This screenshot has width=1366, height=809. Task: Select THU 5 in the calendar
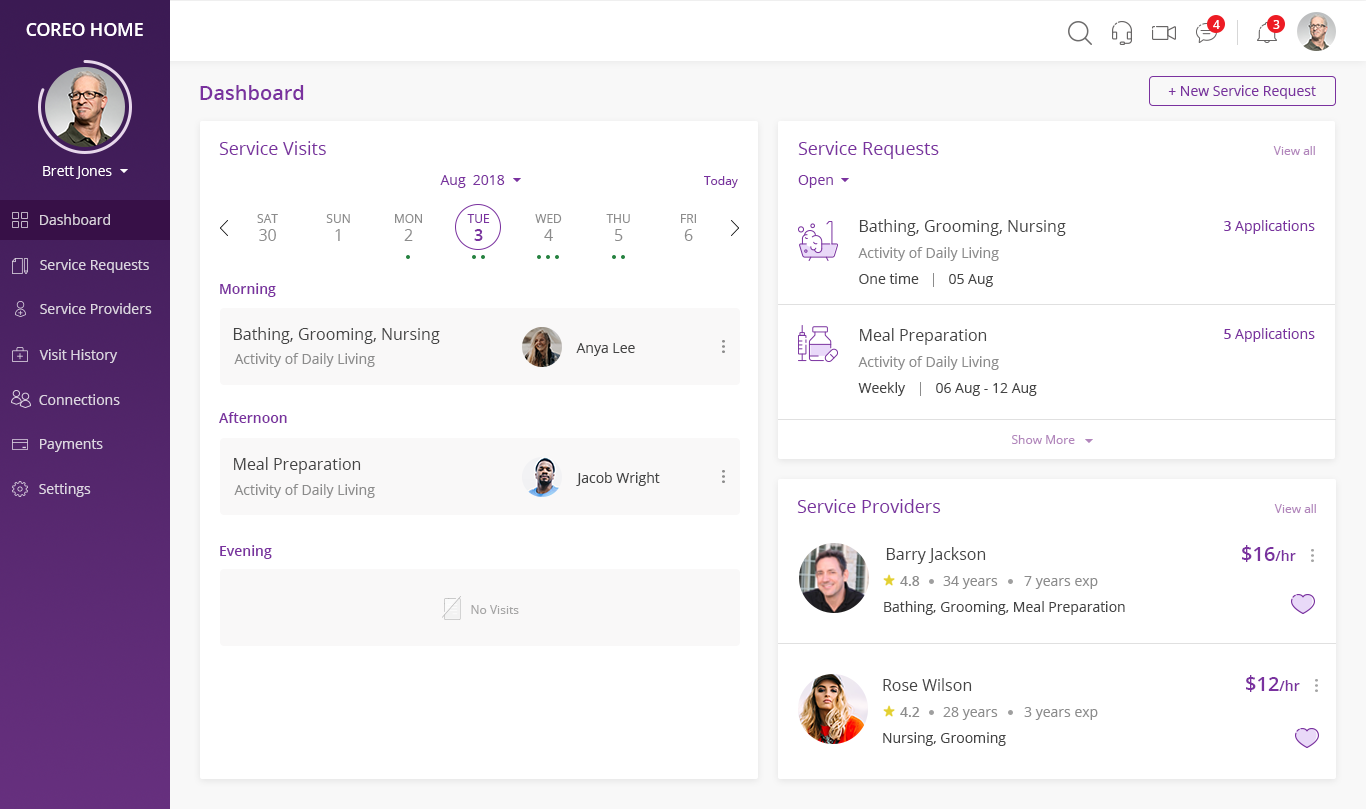(618, 228)
